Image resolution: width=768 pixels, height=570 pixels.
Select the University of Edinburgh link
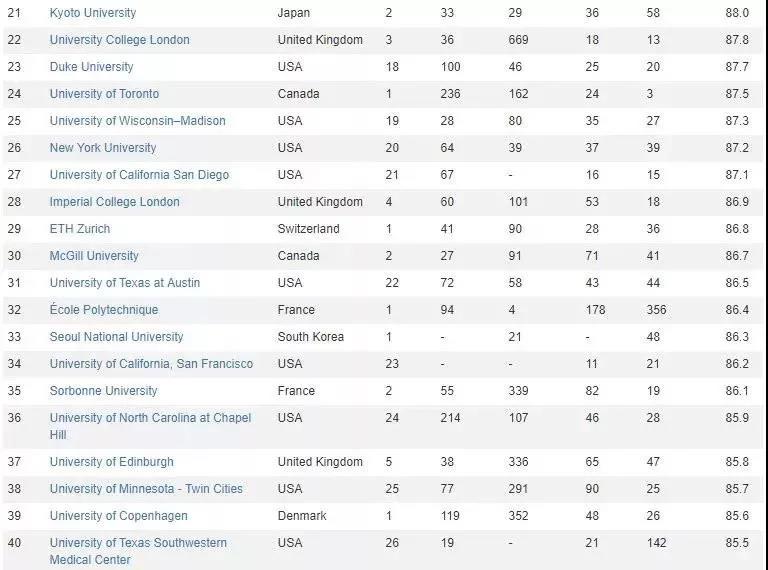(112, 462)
